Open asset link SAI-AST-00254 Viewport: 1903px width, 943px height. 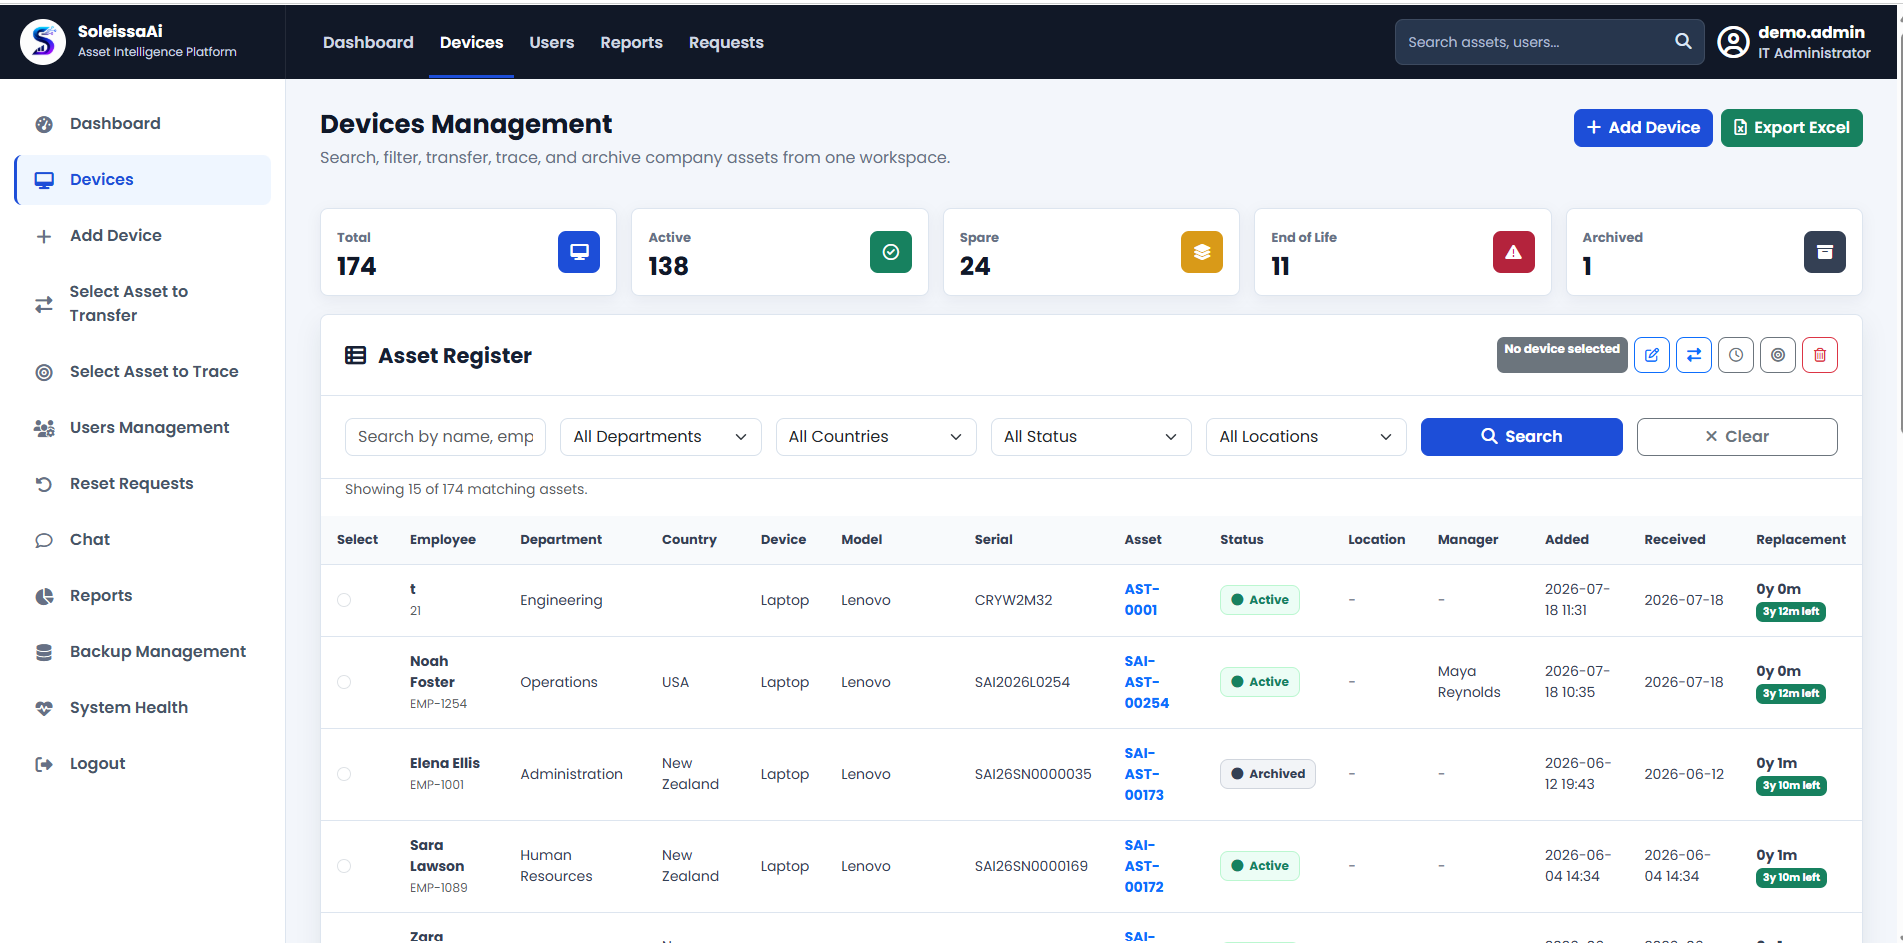click(1146, 682)
